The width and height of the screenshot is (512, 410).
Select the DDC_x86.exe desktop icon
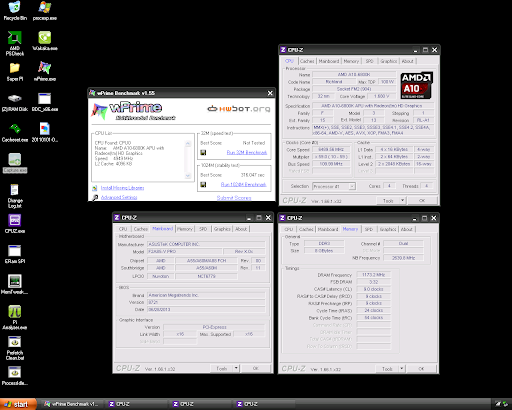point(45,102)
